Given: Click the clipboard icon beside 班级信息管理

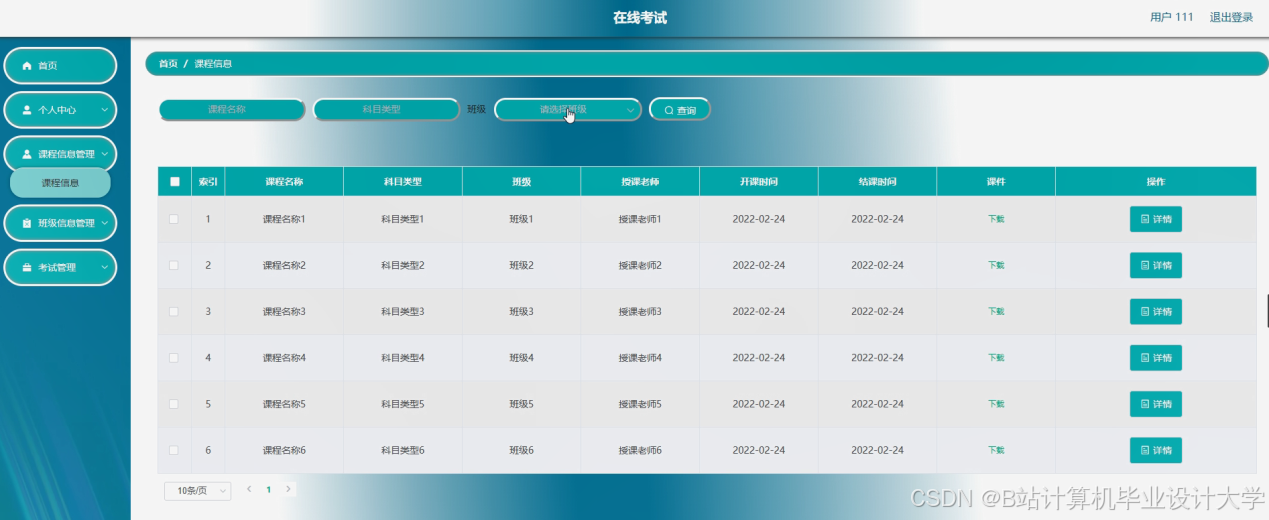Looking at the screenshot, I should tap(27, 223).
